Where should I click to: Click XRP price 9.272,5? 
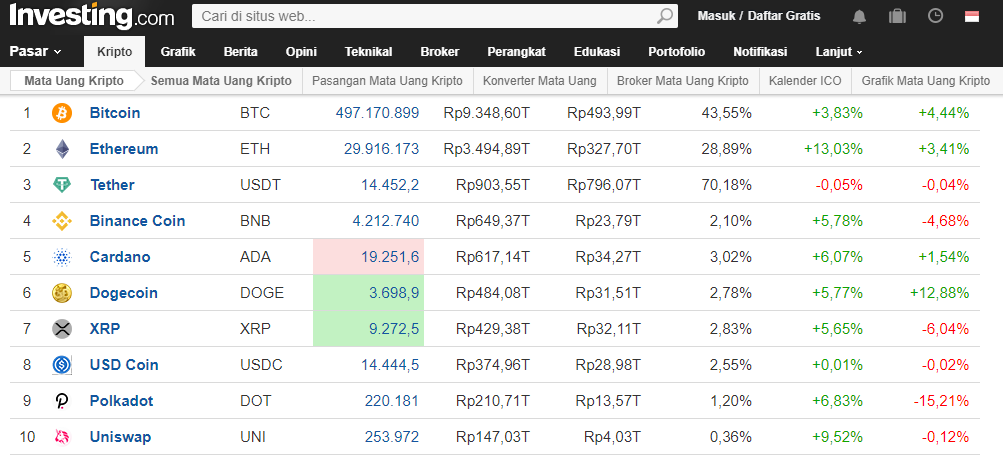[x=394, y=329]
